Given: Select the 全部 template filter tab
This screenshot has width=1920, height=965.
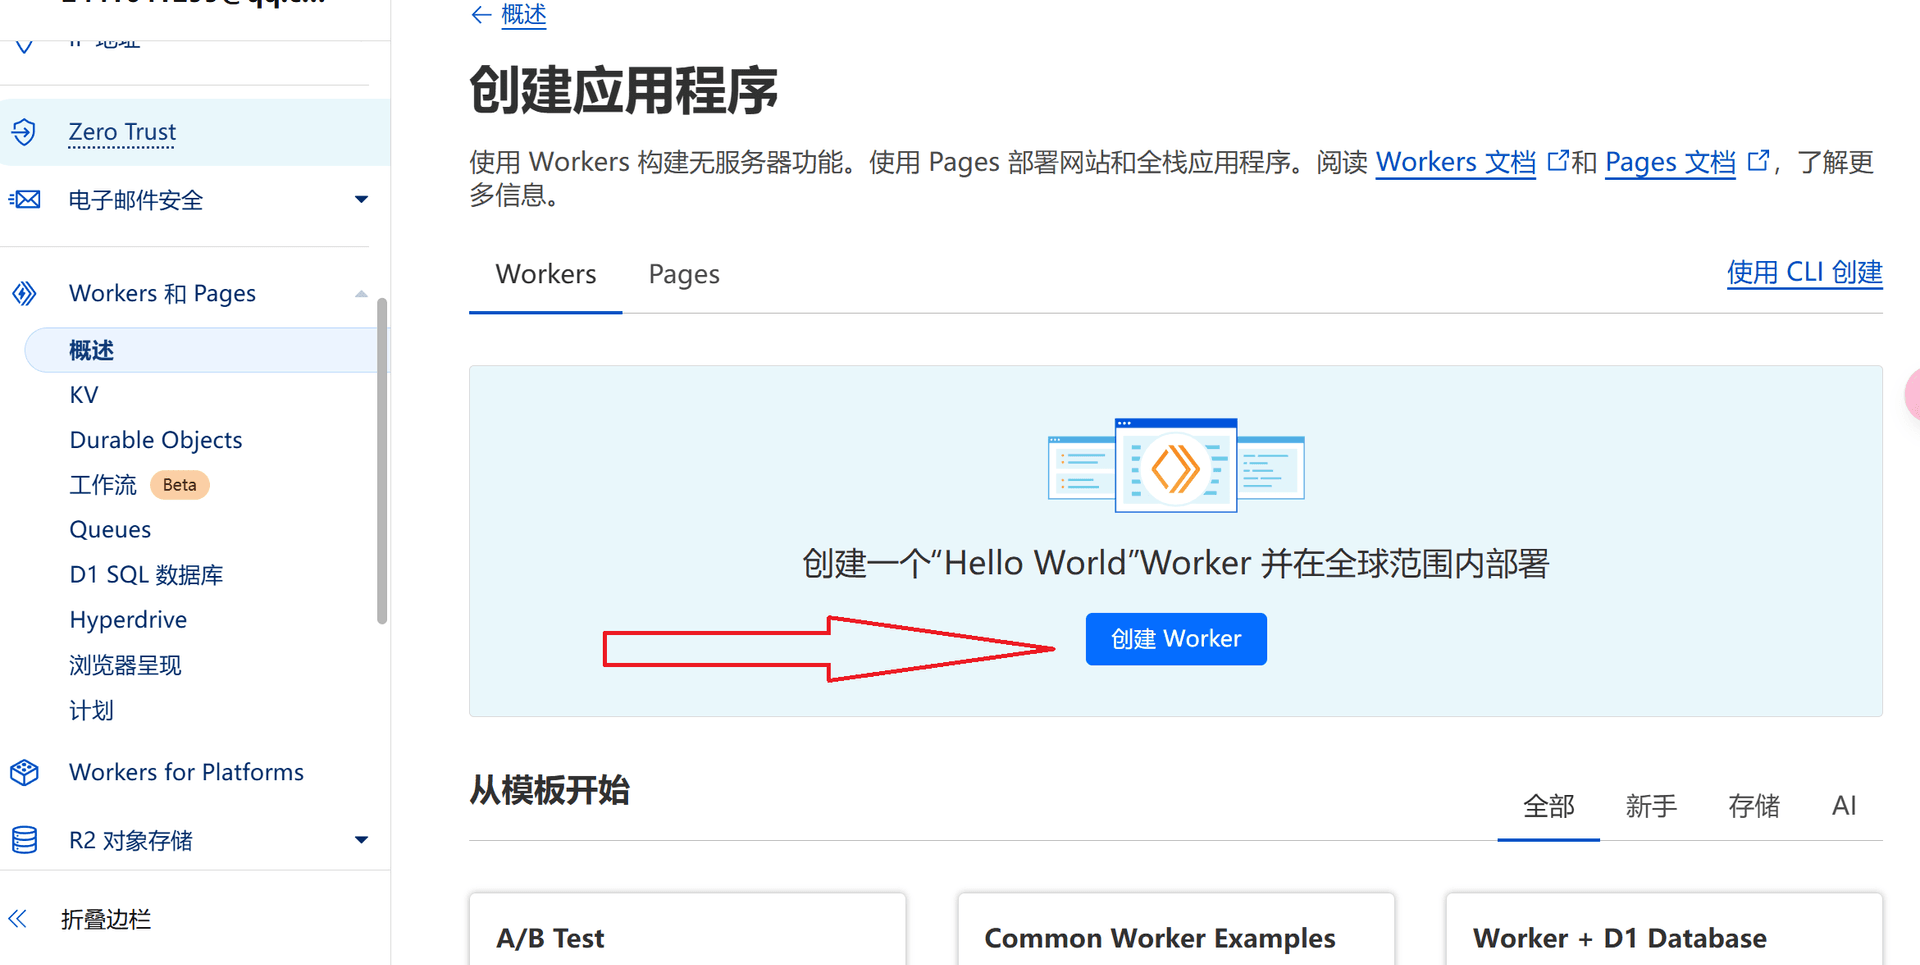Looking at the screenshot, I should (1548, 806).
